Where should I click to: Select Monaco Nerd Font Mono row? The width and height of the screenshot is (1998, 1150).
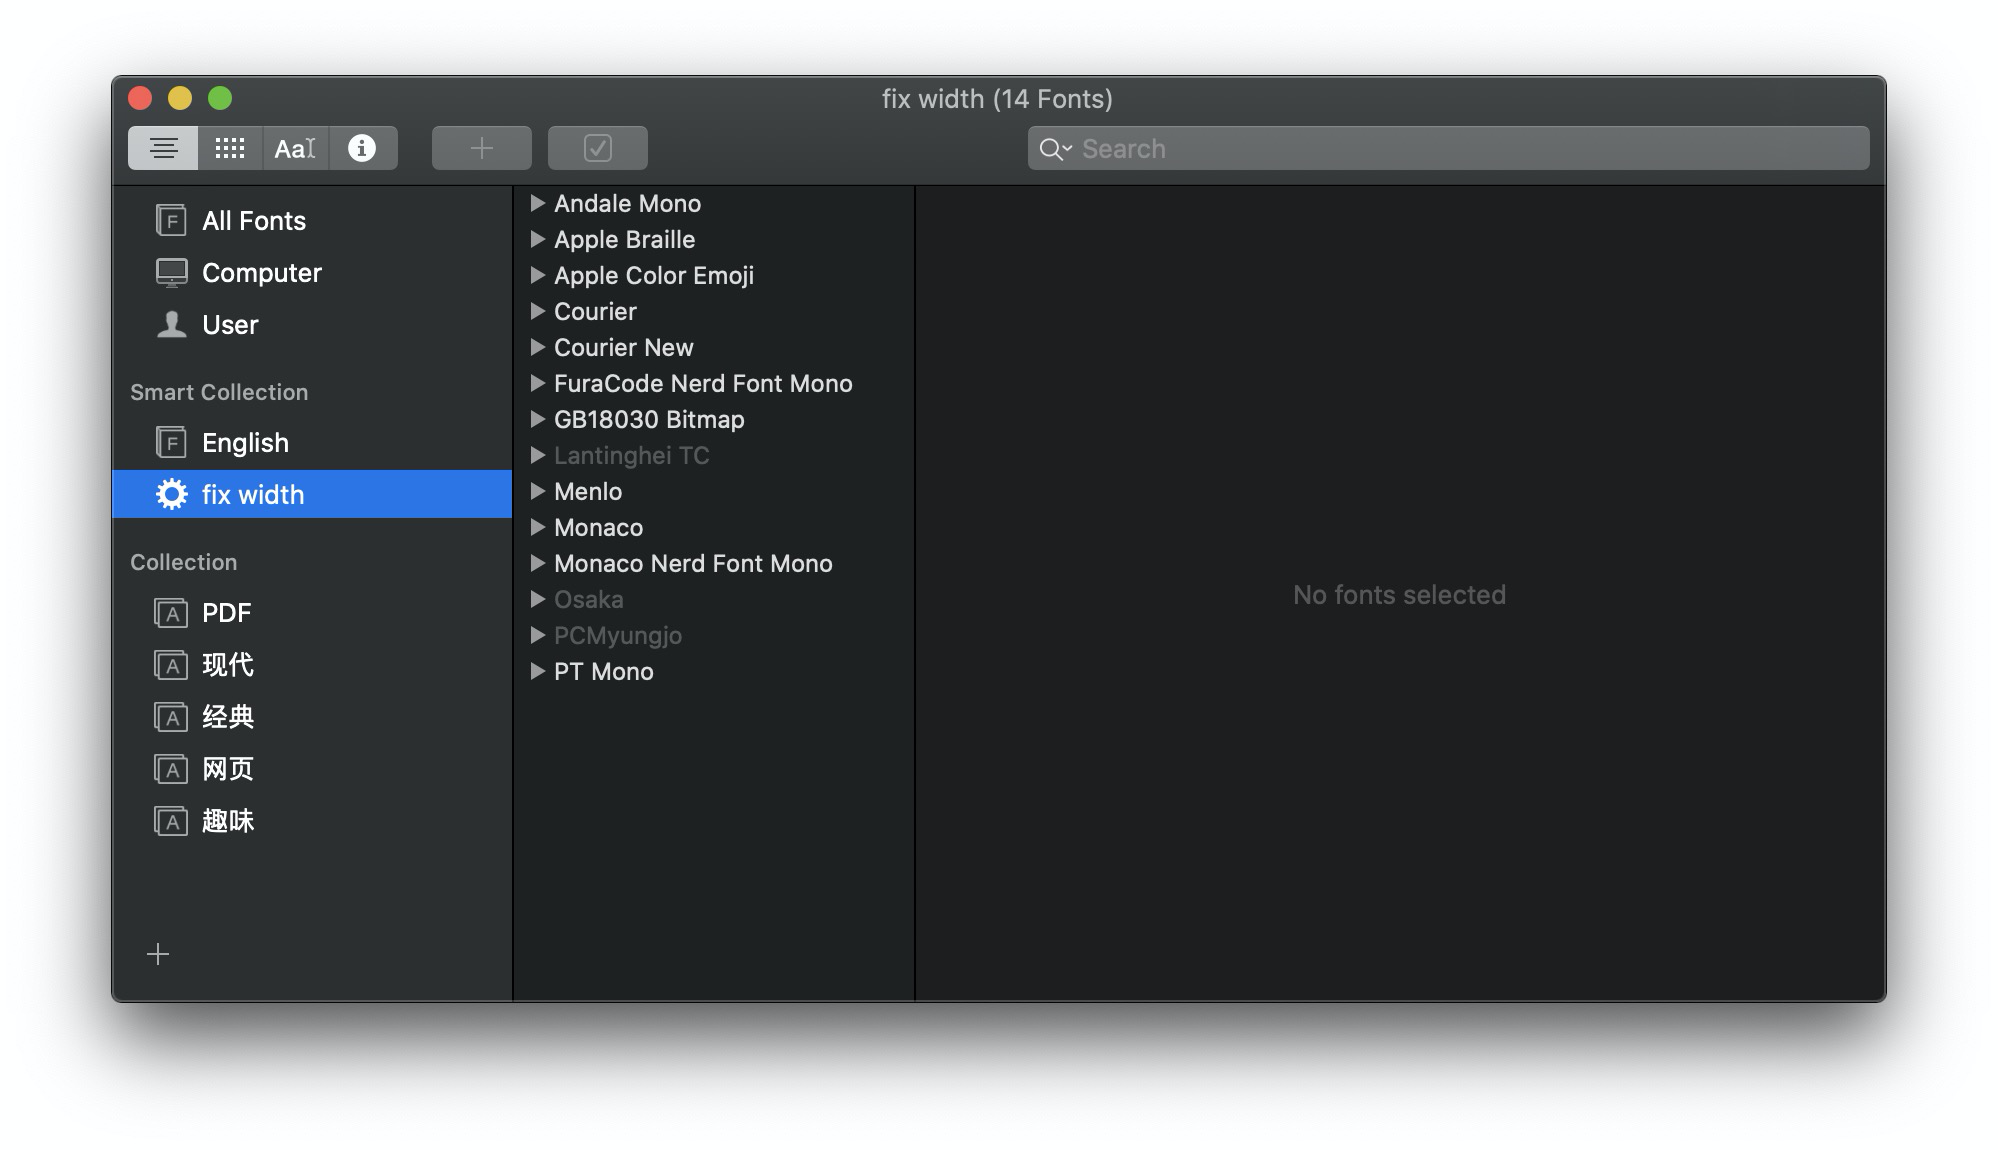coord(714,563)
